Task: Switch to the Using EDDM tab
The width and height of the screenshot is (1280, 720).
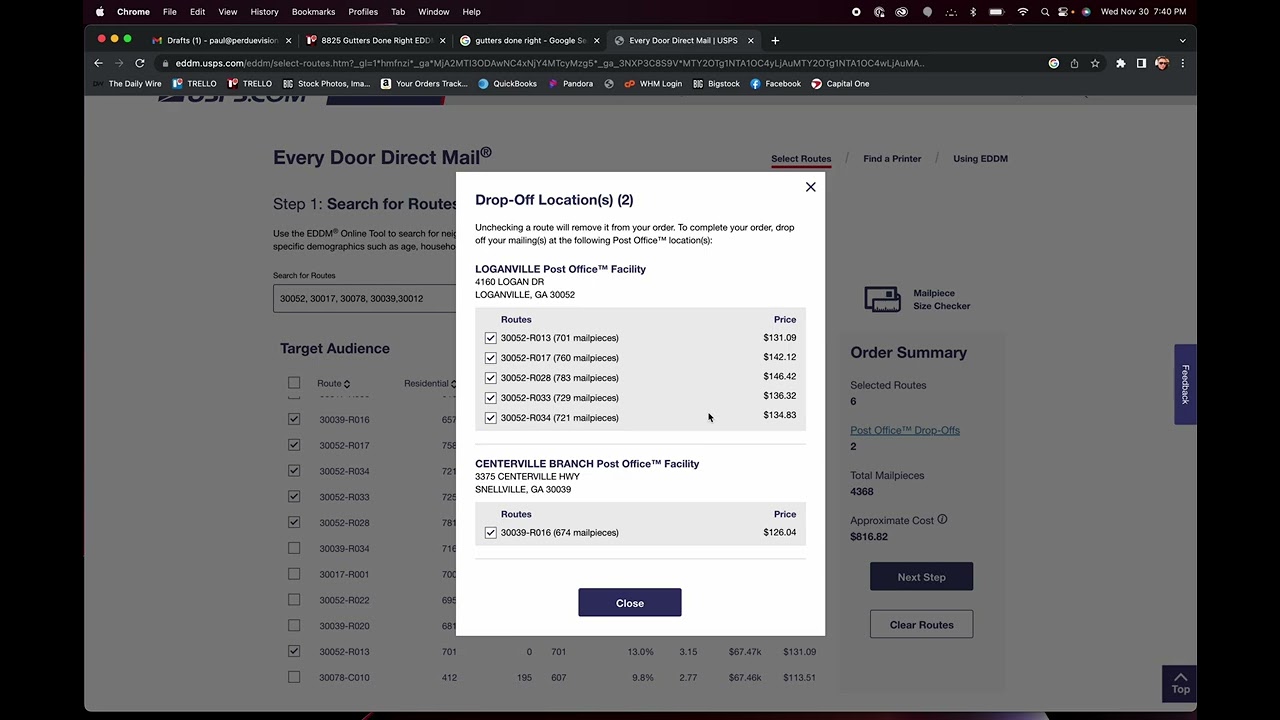Action: point(980,159)
